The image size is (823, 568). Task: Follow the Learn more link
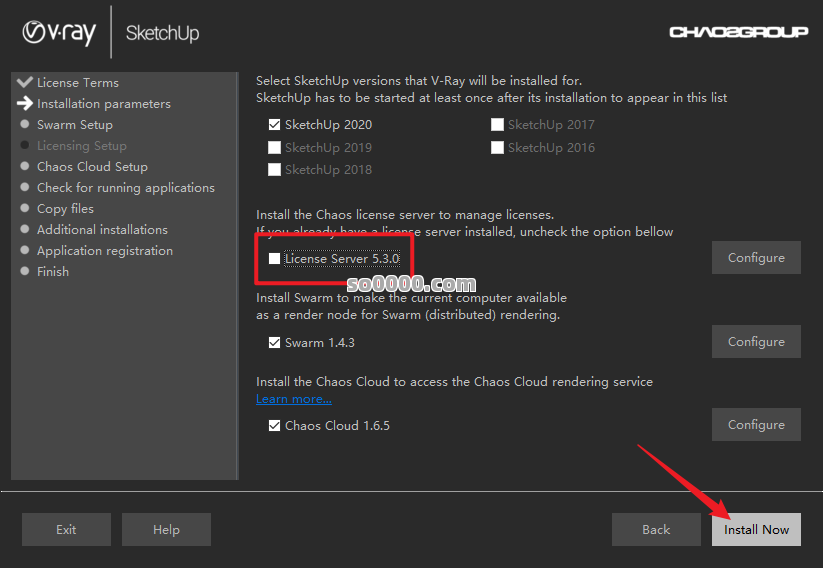[x=293, y=399]
